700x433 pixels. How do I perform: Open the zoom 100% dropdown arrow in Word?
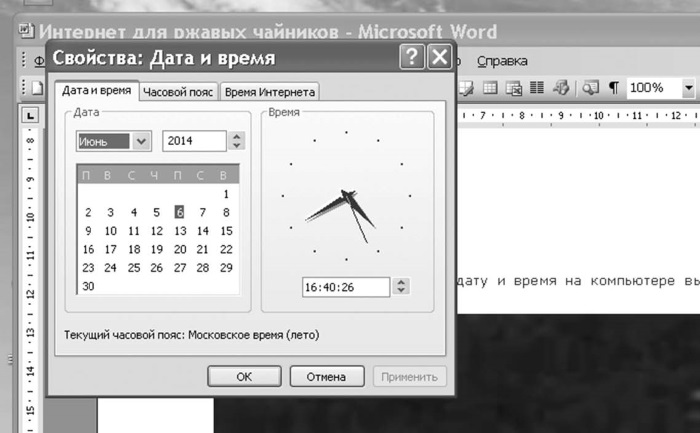689,87
